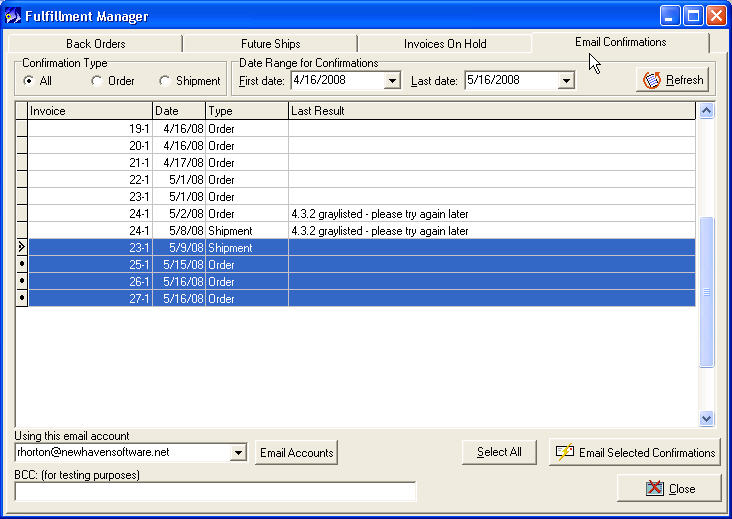The width and height of the screenshot is (732, 519).
Task: Click row indicator arrow for invoice 23-1 Shipment
Action: coord(21,247)
